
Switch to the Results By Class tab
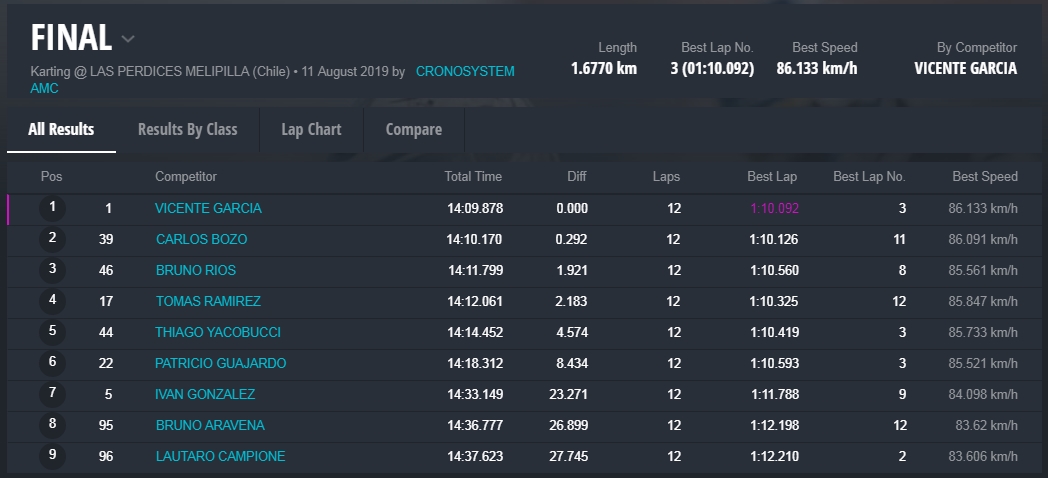point(187,129)
